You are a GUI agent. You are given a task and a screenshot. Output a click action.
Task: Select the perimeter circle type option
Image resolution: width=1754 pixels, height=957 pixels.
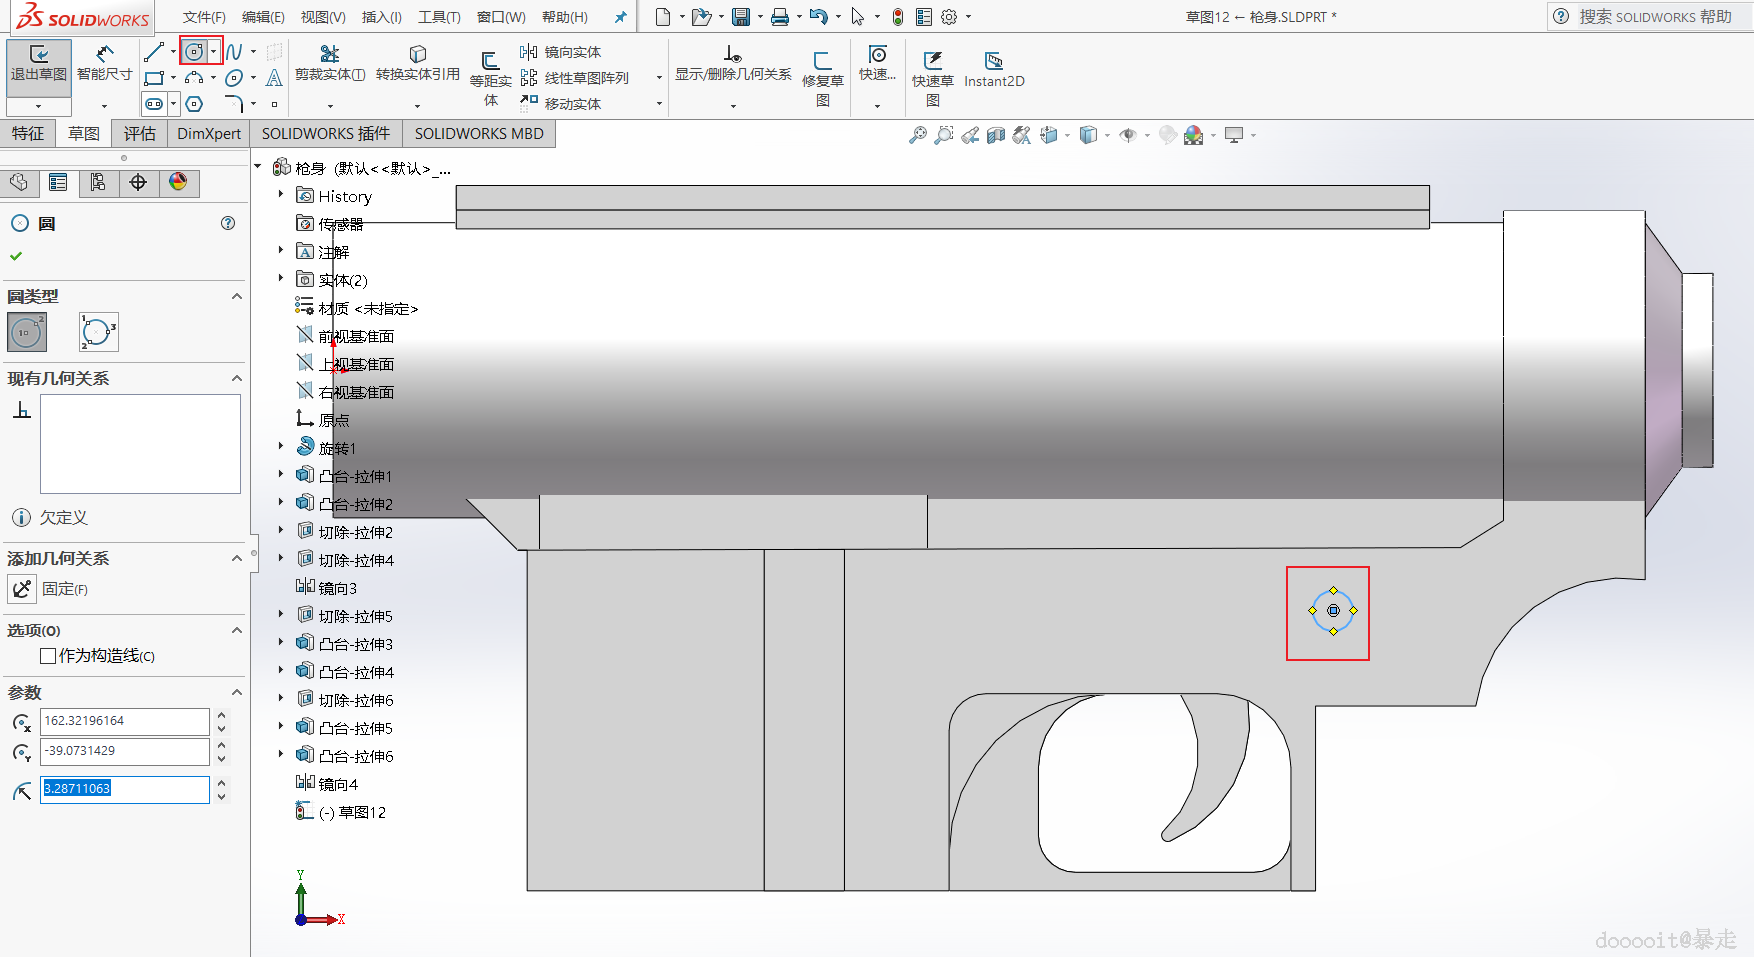click(98, 332)
